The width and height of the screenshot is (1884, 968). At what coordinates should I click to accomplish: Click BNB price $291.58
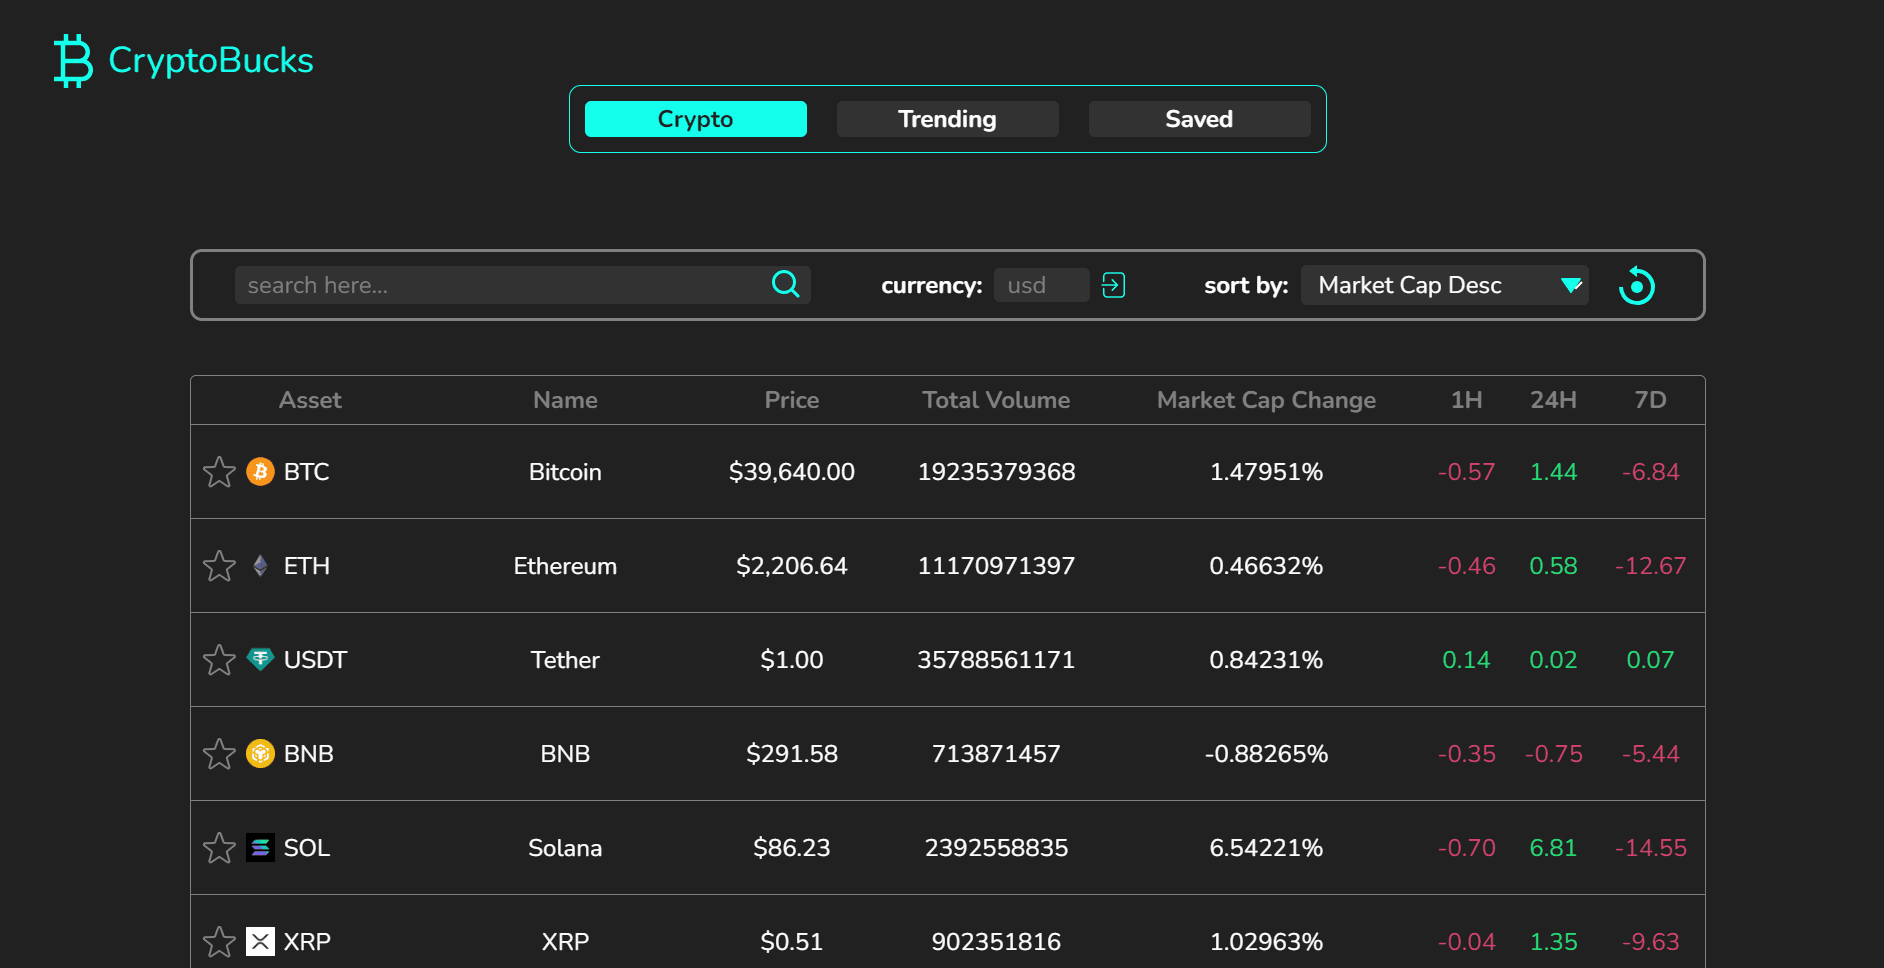coord(792,754)
